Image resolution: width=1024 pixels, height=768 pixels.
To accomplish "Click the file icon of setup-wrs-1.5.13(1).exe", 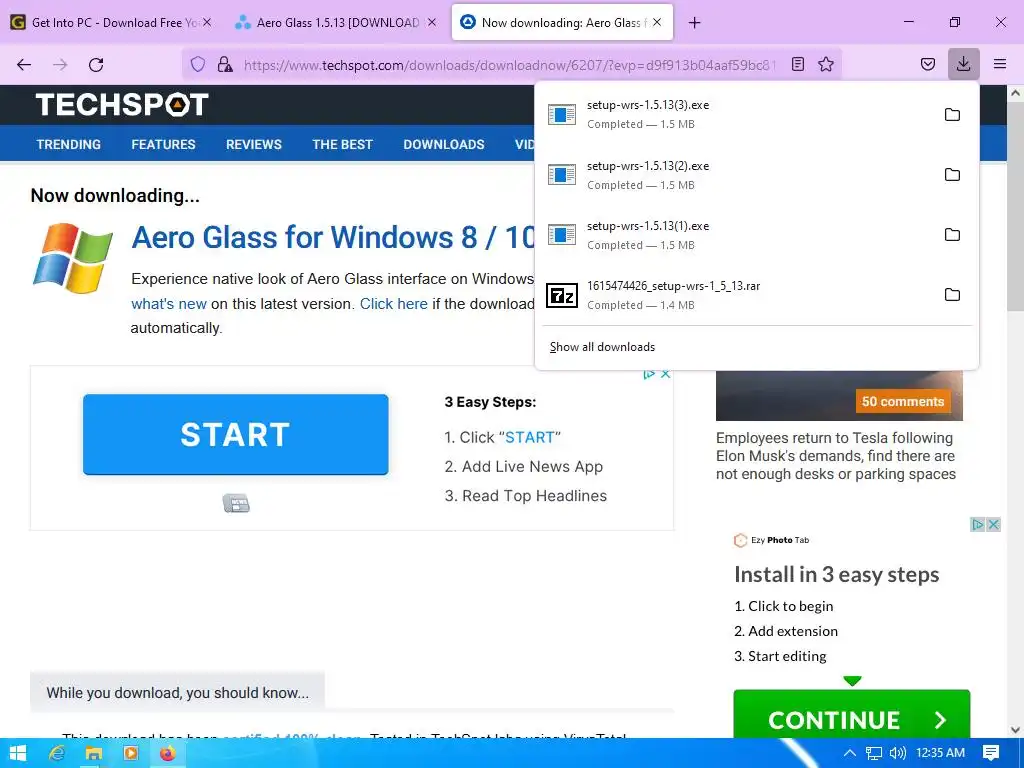I will point(562,235).
